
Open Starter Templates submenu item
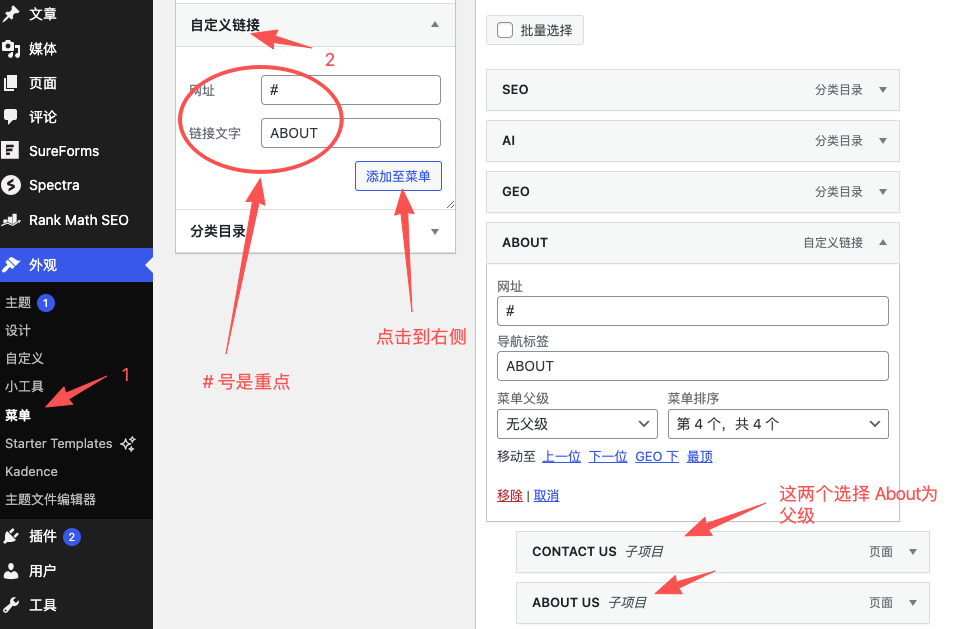(x=59, y=443)
